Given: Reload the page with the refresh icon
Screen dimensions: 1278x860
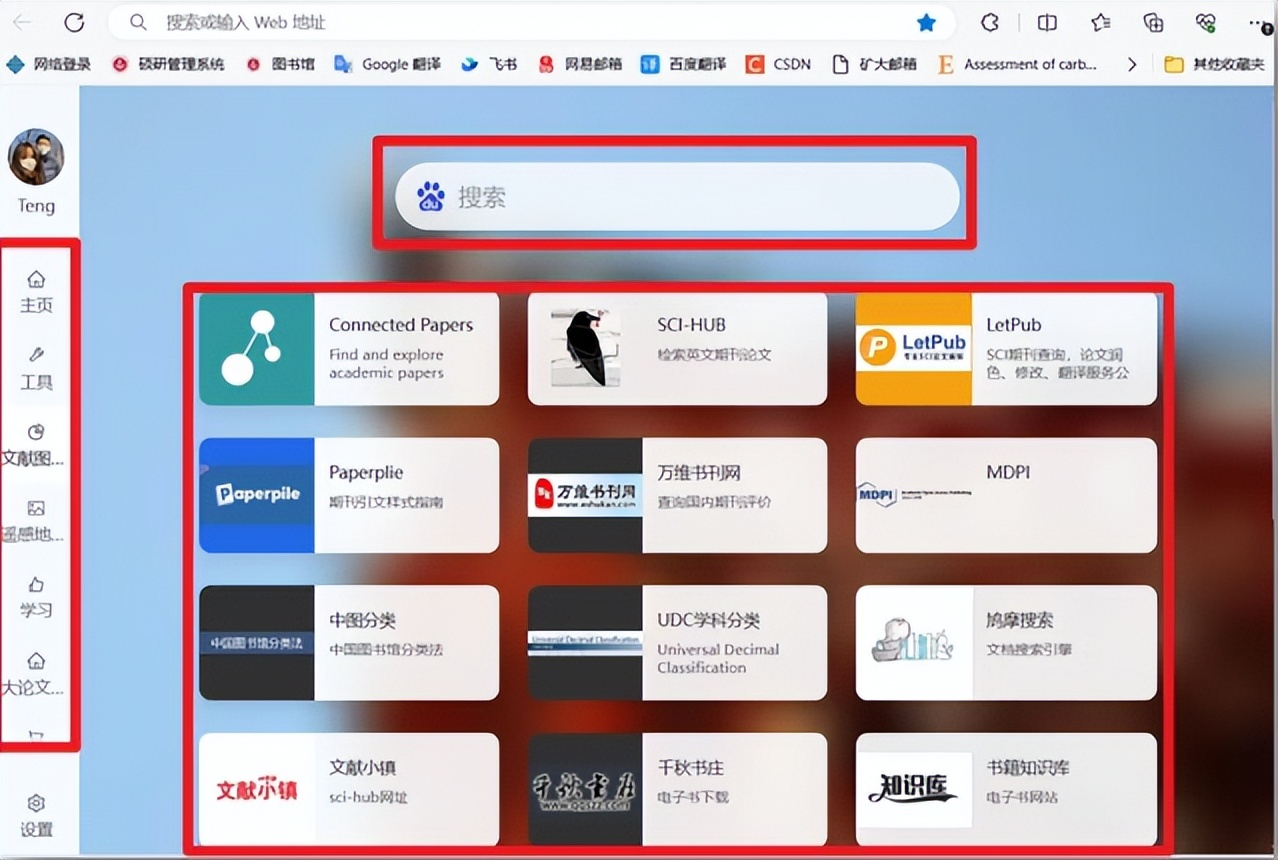Looking at the screenshot, I should [73, 22].
